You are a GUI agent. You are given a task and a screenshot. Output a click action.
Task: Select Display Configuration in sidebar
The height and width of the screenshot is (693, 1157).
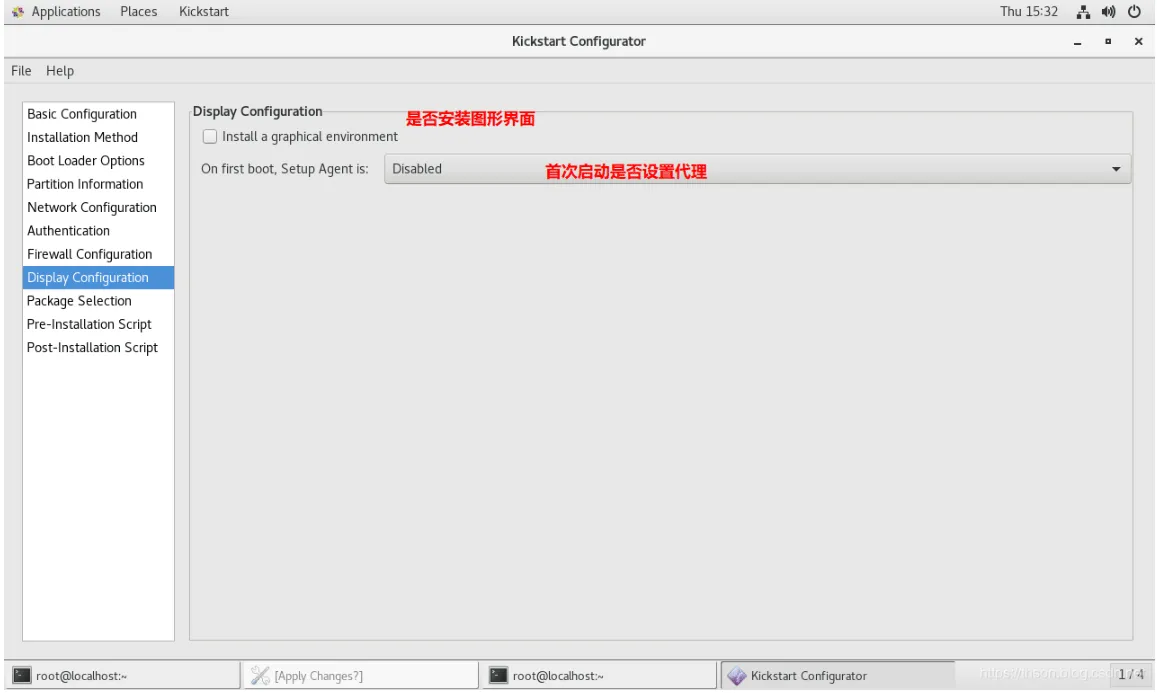(x=98, y=277)
